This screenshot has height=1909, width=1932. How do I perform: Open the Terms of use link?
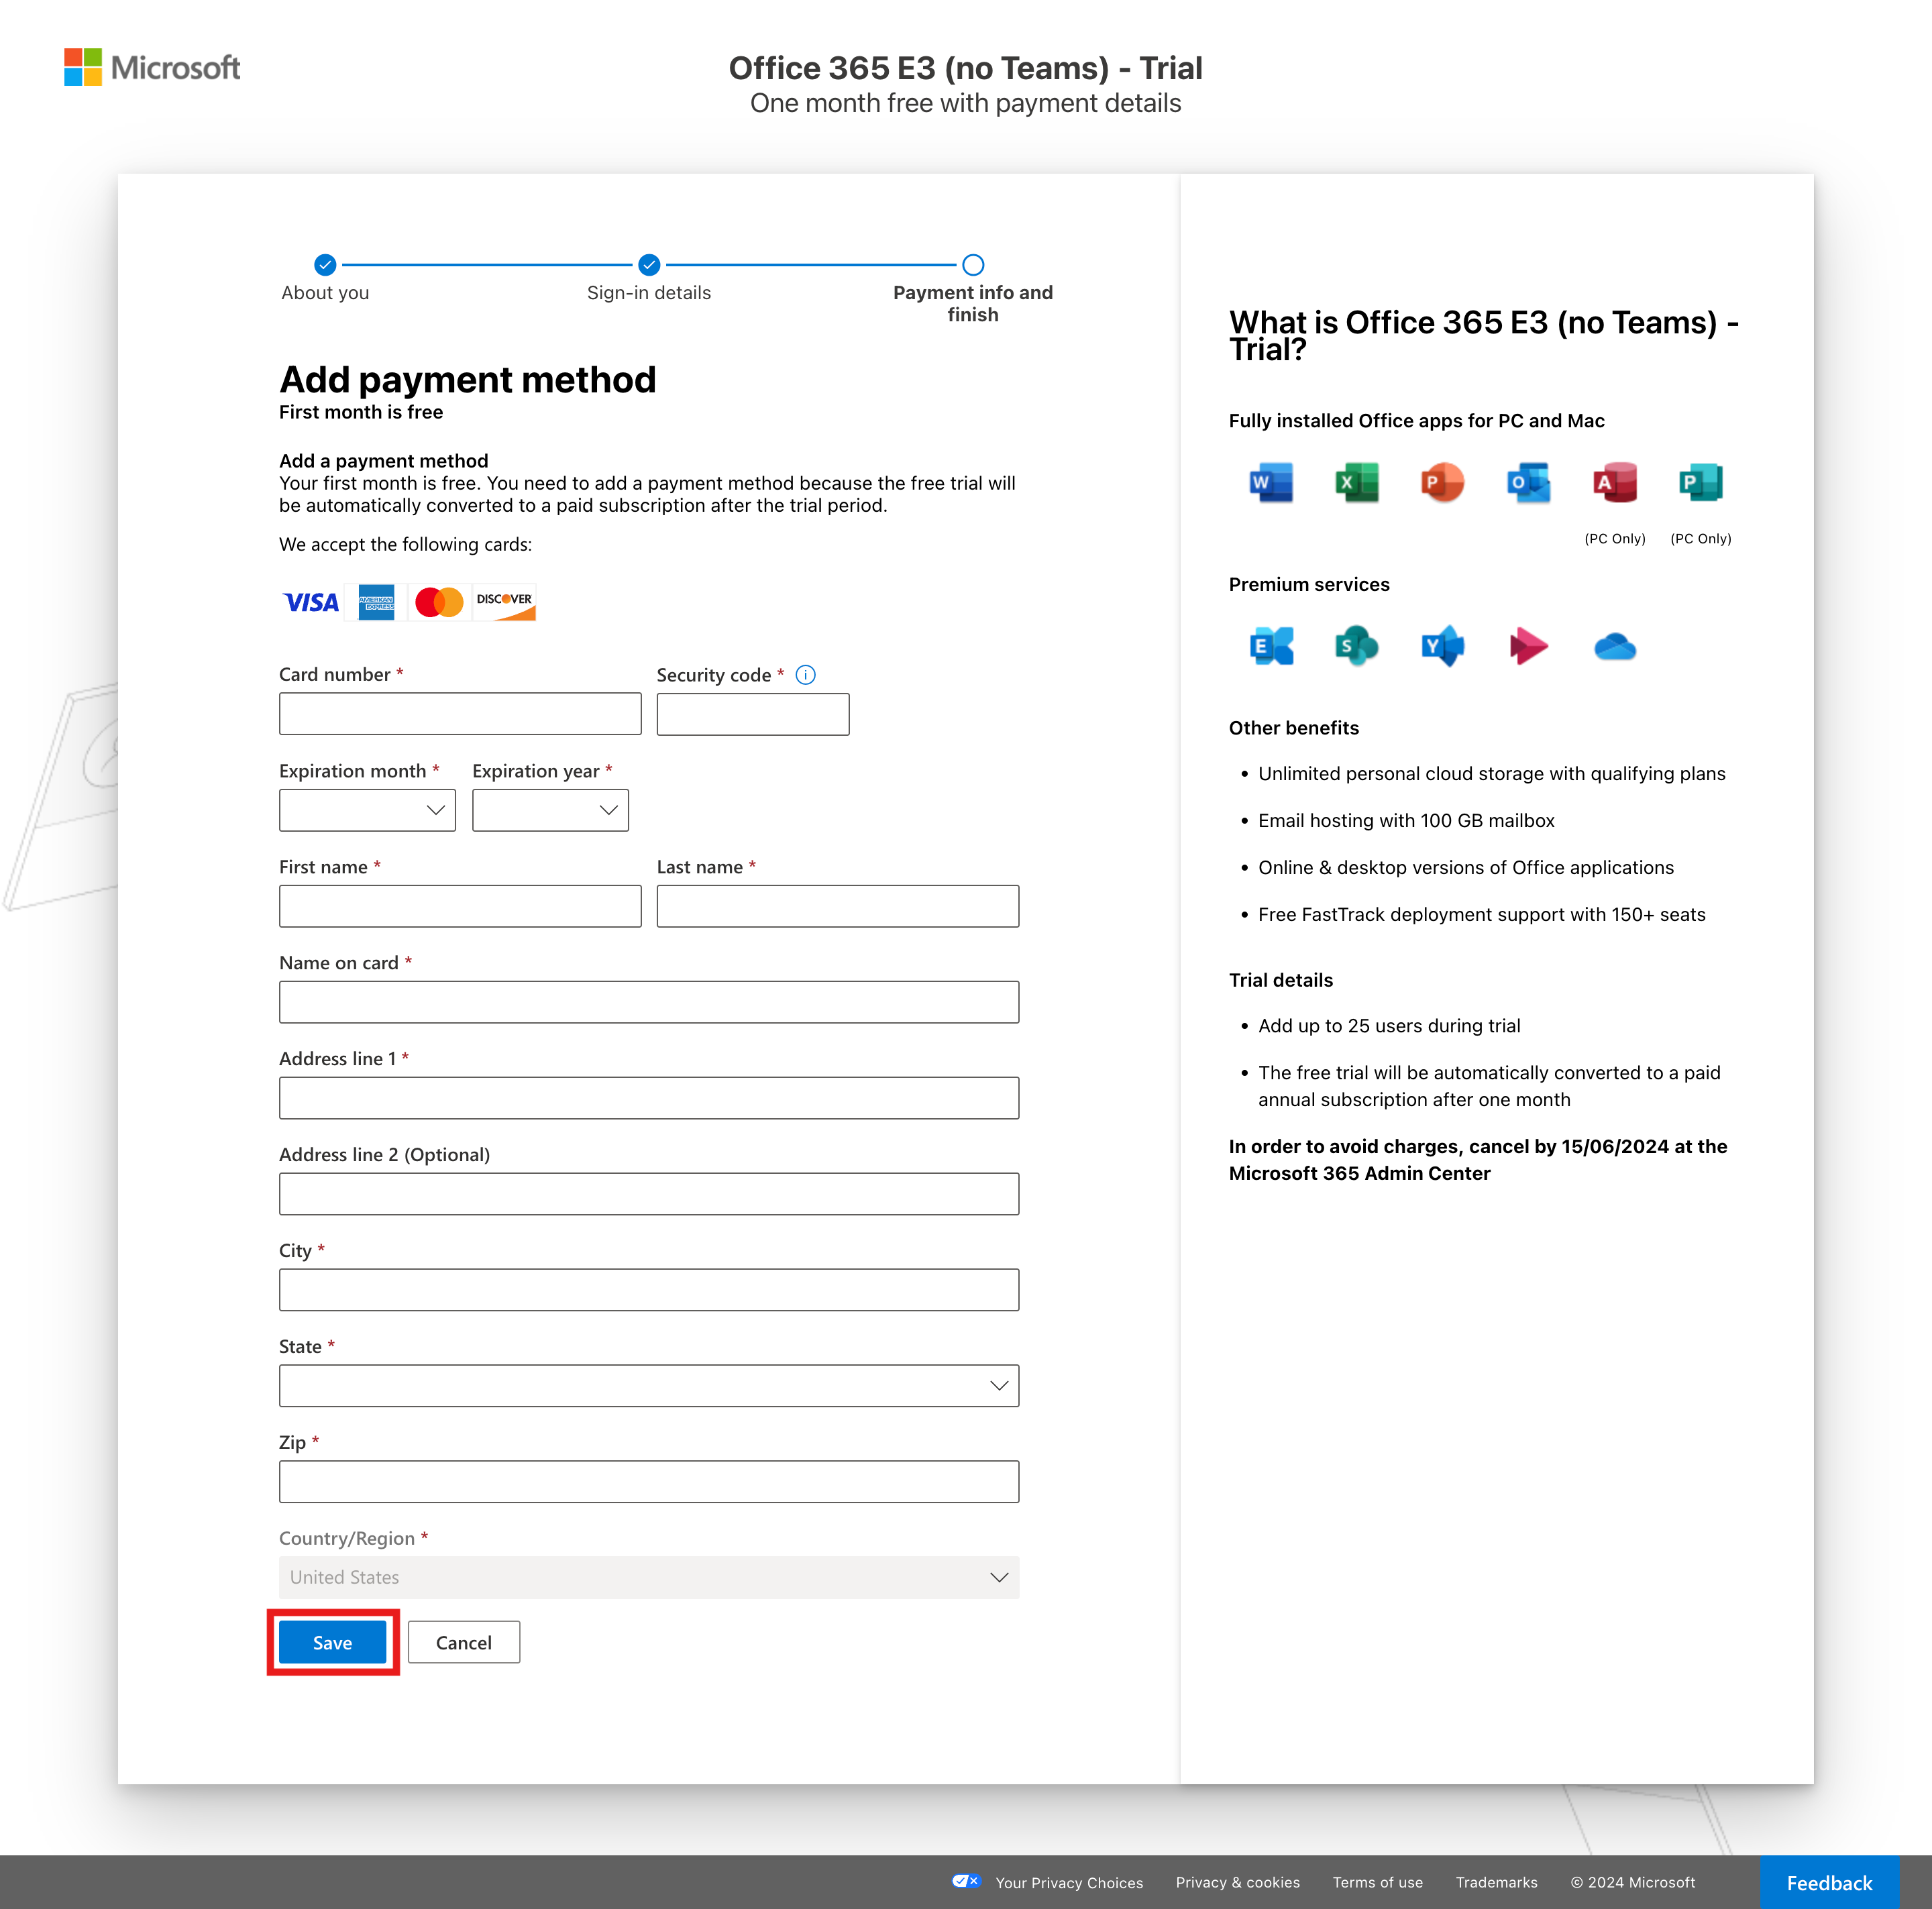pyautogui.click(x=1378, y=1882)
